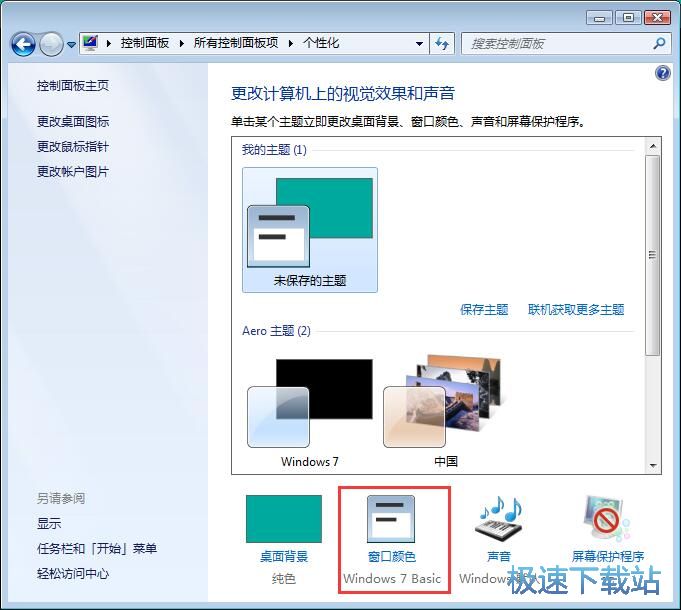Select the 未保存的主题 theme thumbnail
681x610 pixels.
coord(310,230)
